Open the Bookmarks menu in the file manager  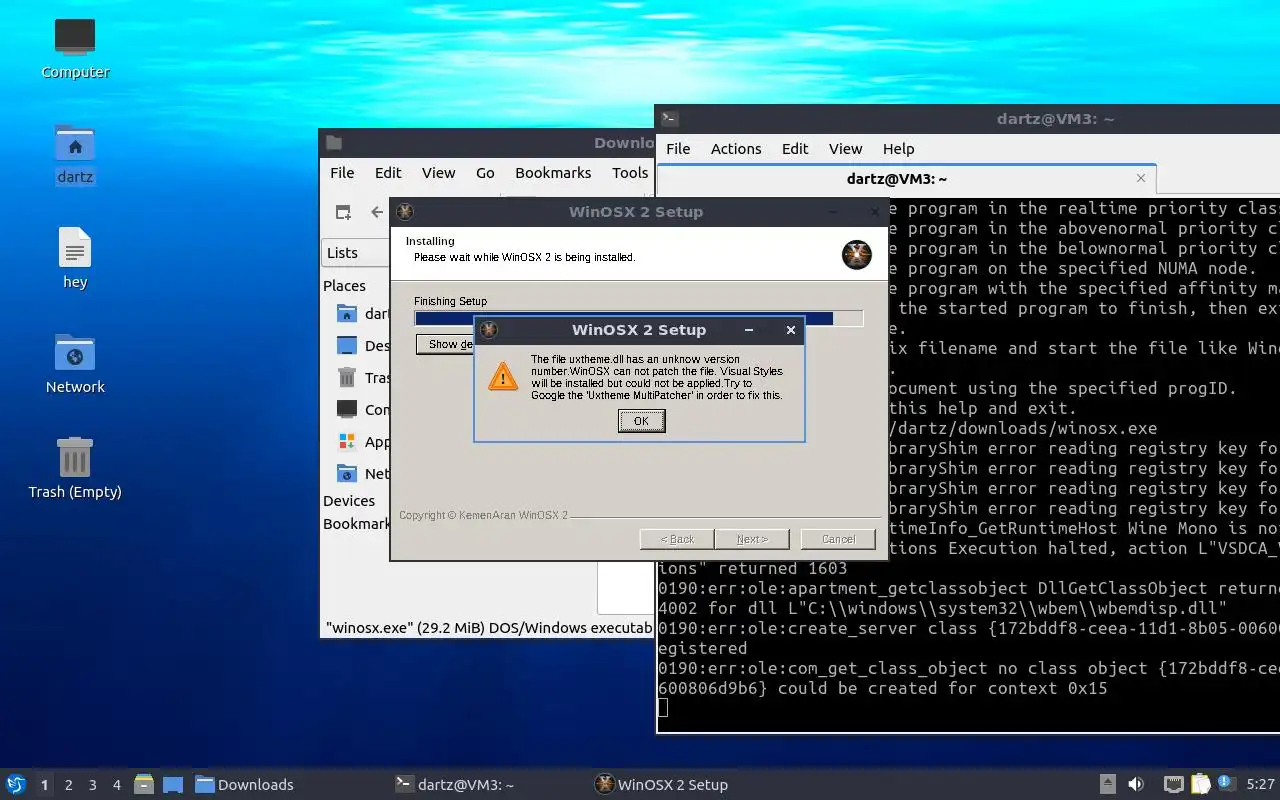[553, 173]
